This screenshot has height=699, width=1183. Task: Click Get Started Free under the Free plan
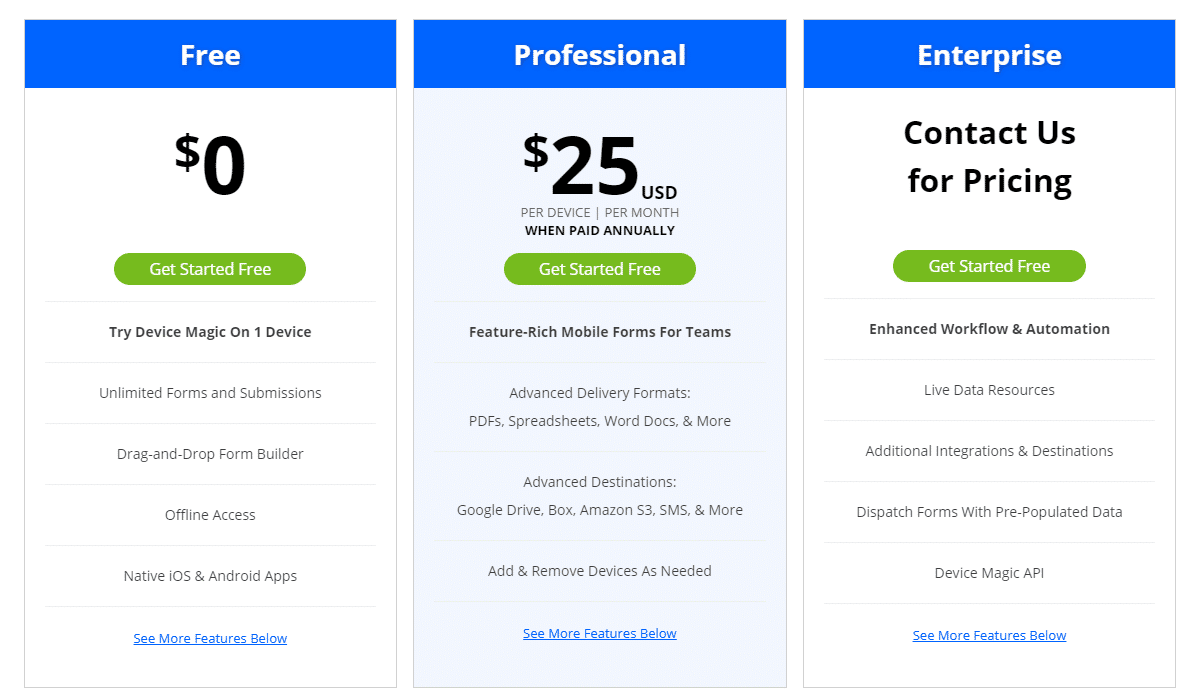click(210, 269)
